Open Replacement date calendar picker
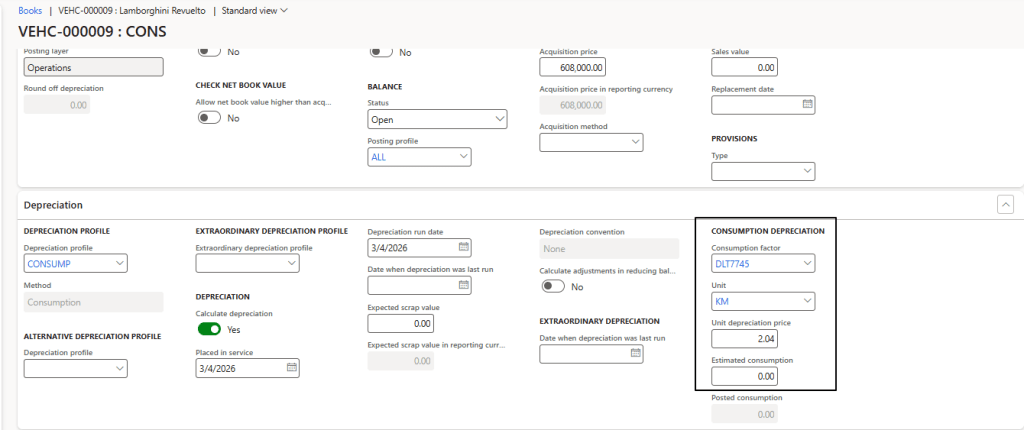 point(807,103)
